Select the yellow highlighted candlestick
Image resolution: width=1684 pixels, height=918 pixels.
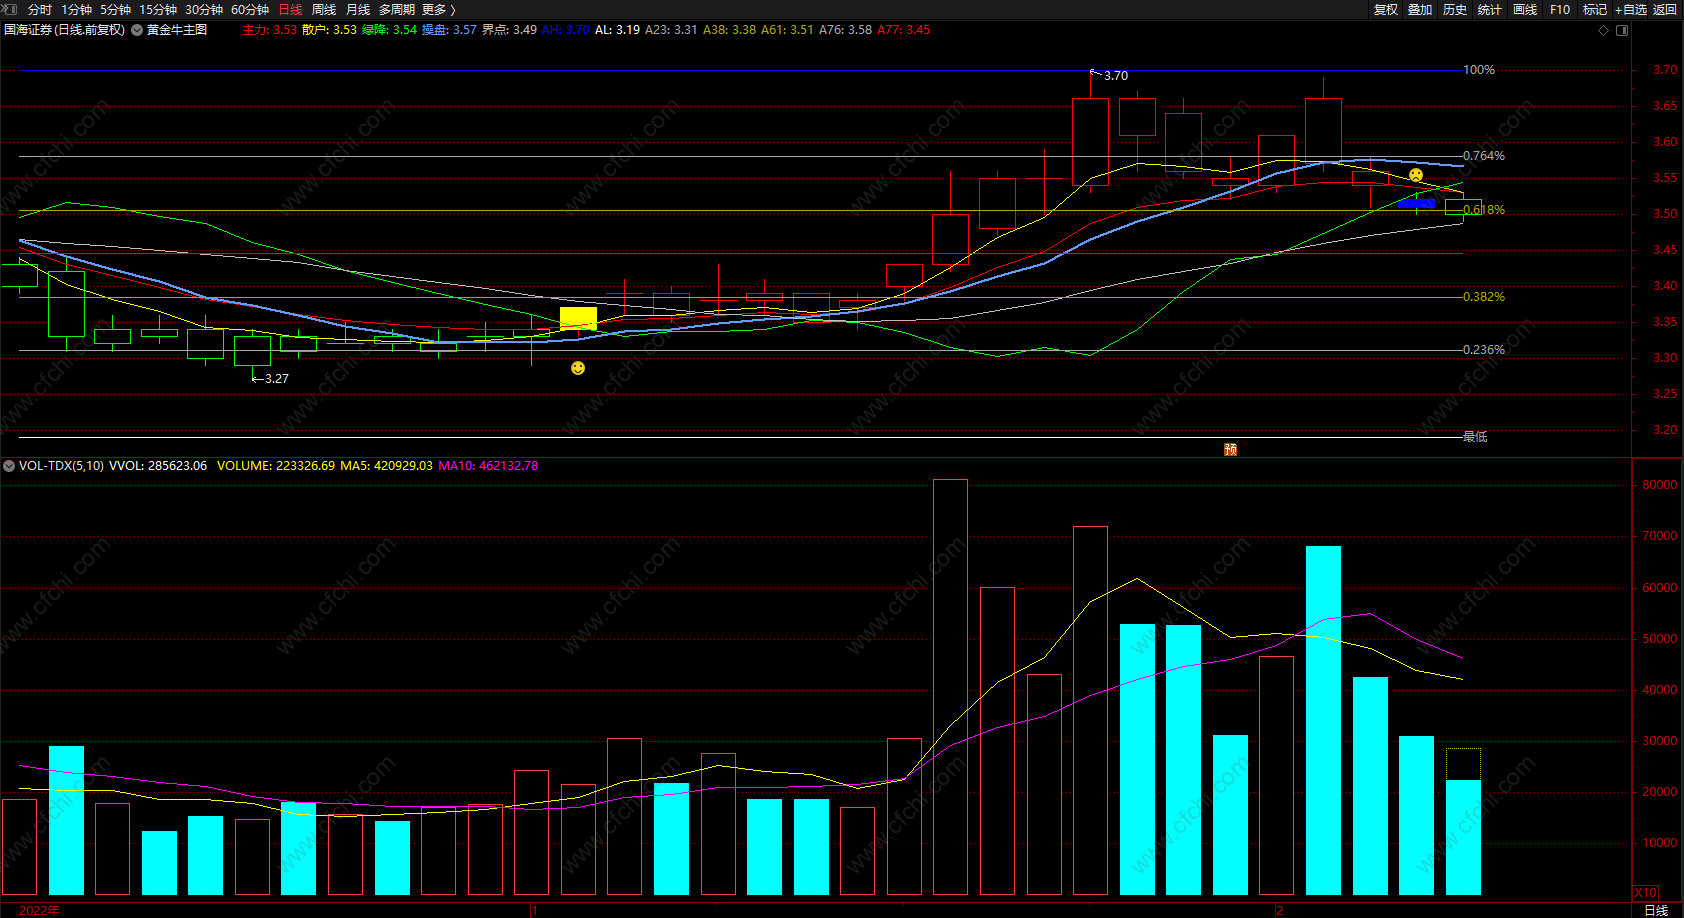tap(578, 319)
